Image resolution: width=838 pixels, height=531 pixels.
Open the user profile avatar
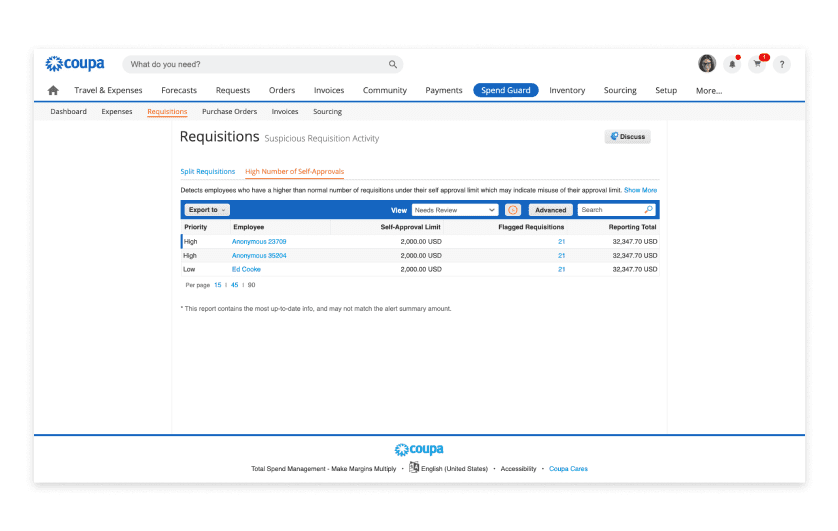(x=707, y=64)
